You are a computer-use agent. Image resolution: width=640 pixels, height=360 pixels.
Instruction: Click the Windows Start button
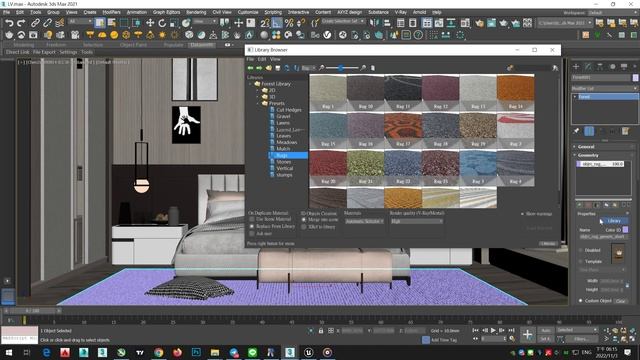(x=8, y=352)
